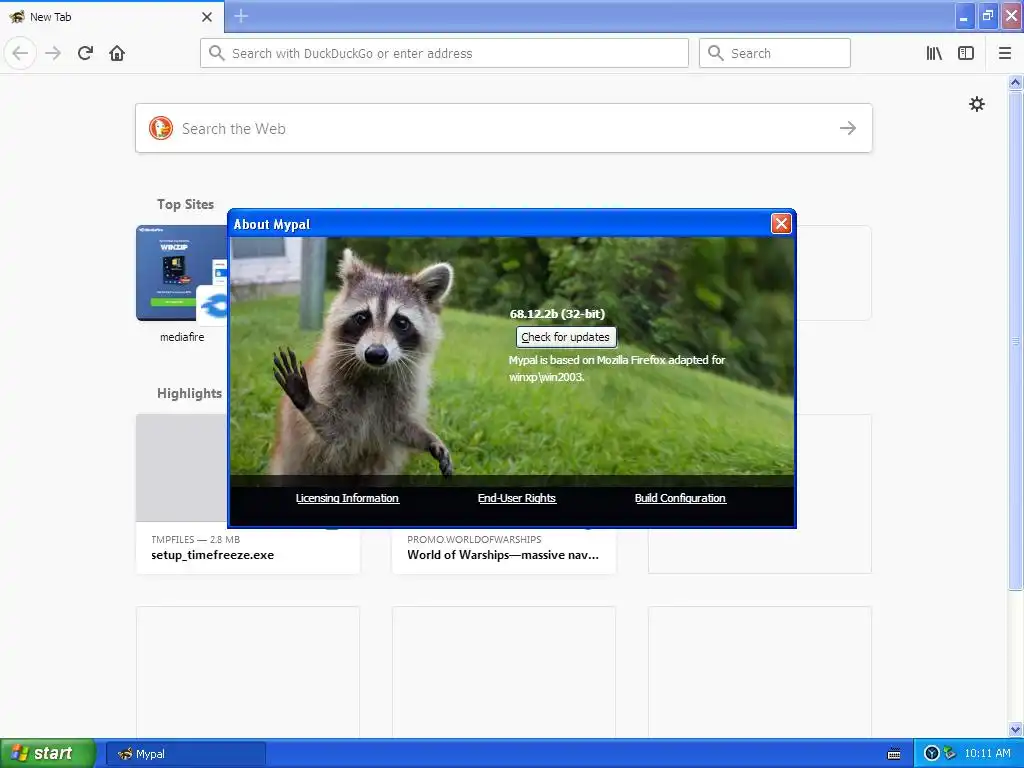Reload the current page

[x=85, y=53]
